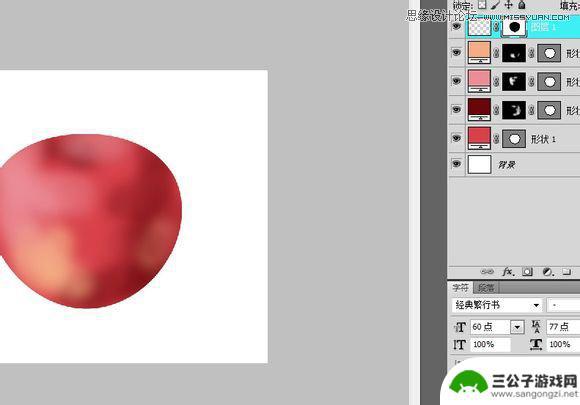Image resolution: width=580 pixels, height=405 pixels.
Task: Switch to the 段落 tab
Action: click(x=486, y=288)
